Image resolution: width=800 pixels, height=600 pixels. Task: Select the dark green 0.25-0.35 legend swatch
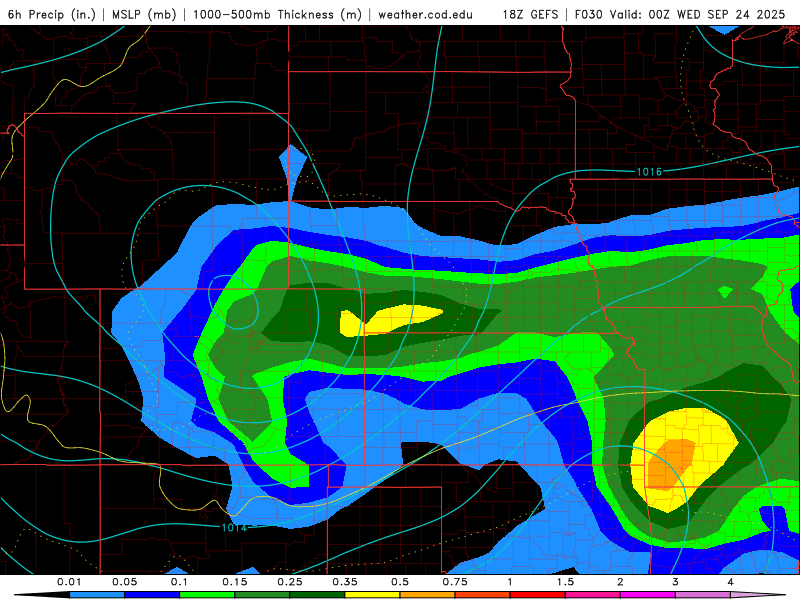tap(317, 595)
